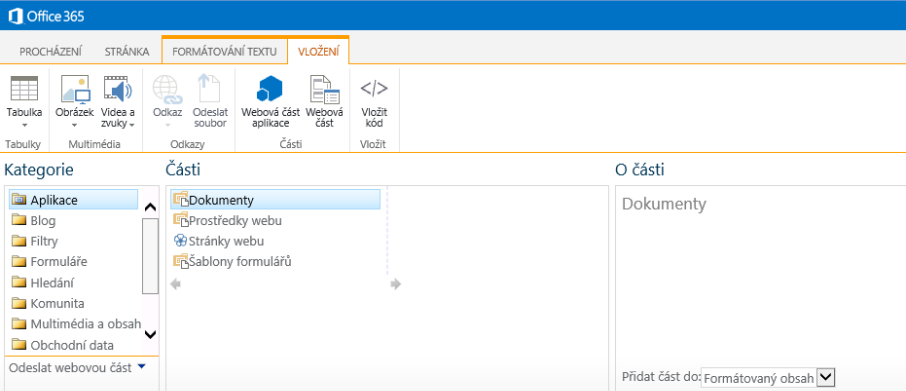Viewport: 906px width, 391px height.
Task: Click the Odkaz link icon
Action: (168, 90)
